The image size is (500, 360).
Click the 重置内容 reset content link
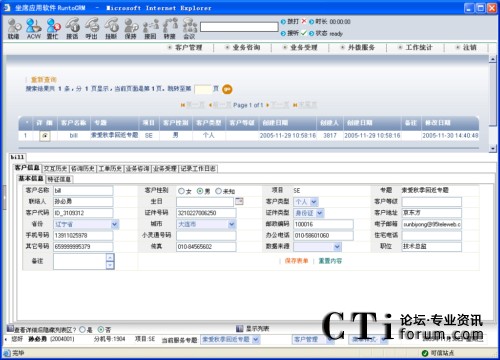pyautogui.click(x=330, y=261)
